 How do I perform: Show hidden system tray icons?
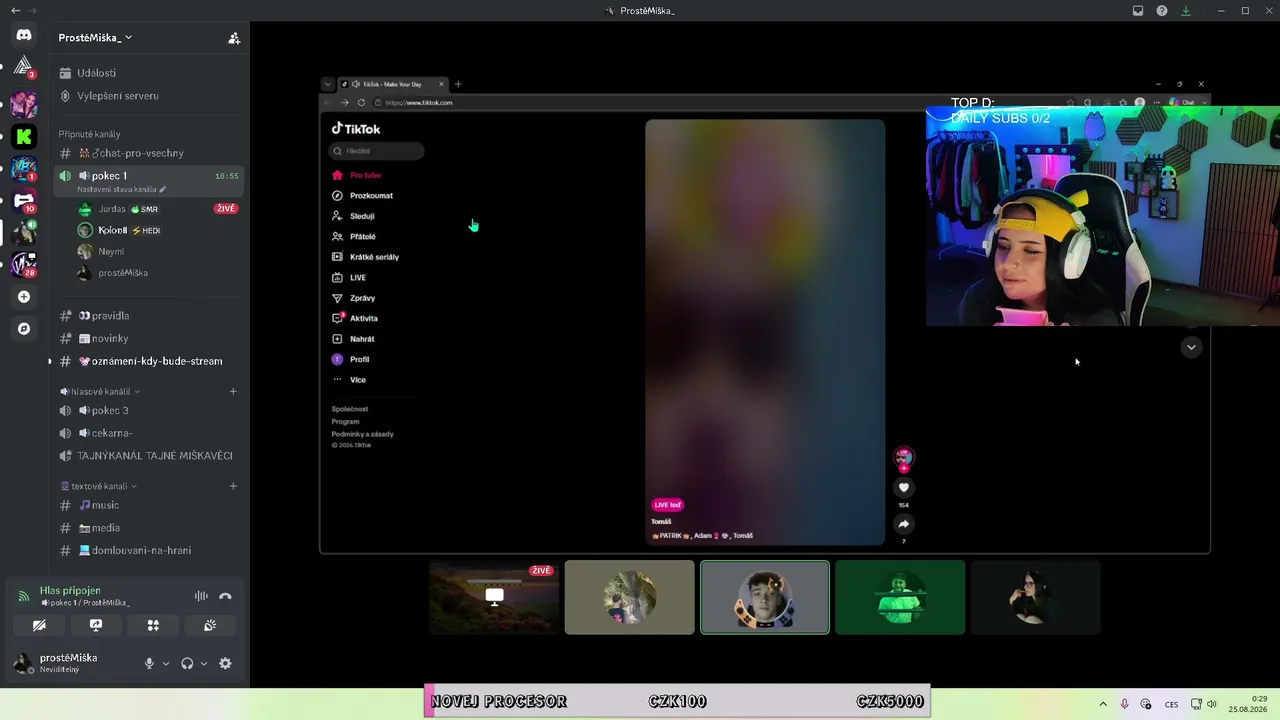click(x=1103, y=704)
